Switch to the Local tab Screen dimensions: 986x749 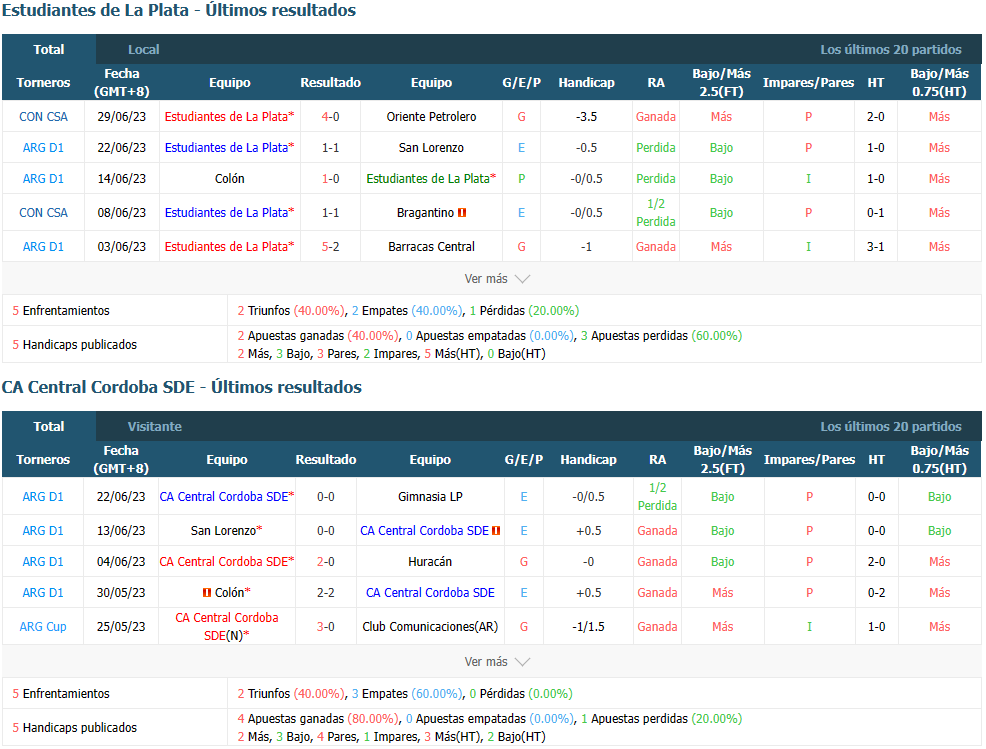pos(143,49)
